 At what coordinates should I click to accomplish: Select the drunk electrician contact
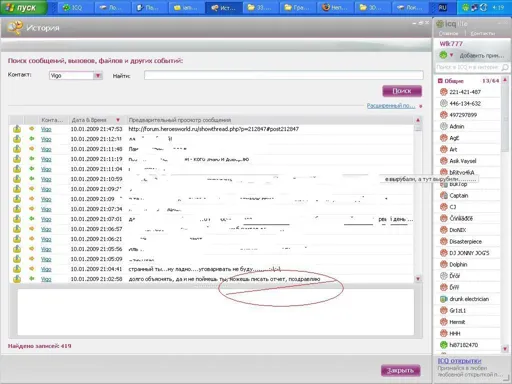[x=469, y=299]
